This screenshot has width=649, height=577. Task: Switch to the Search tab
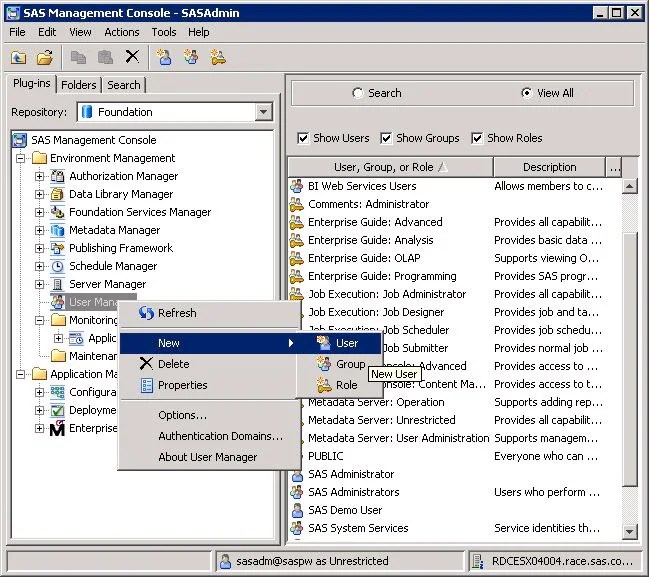[x=124, y=85]
